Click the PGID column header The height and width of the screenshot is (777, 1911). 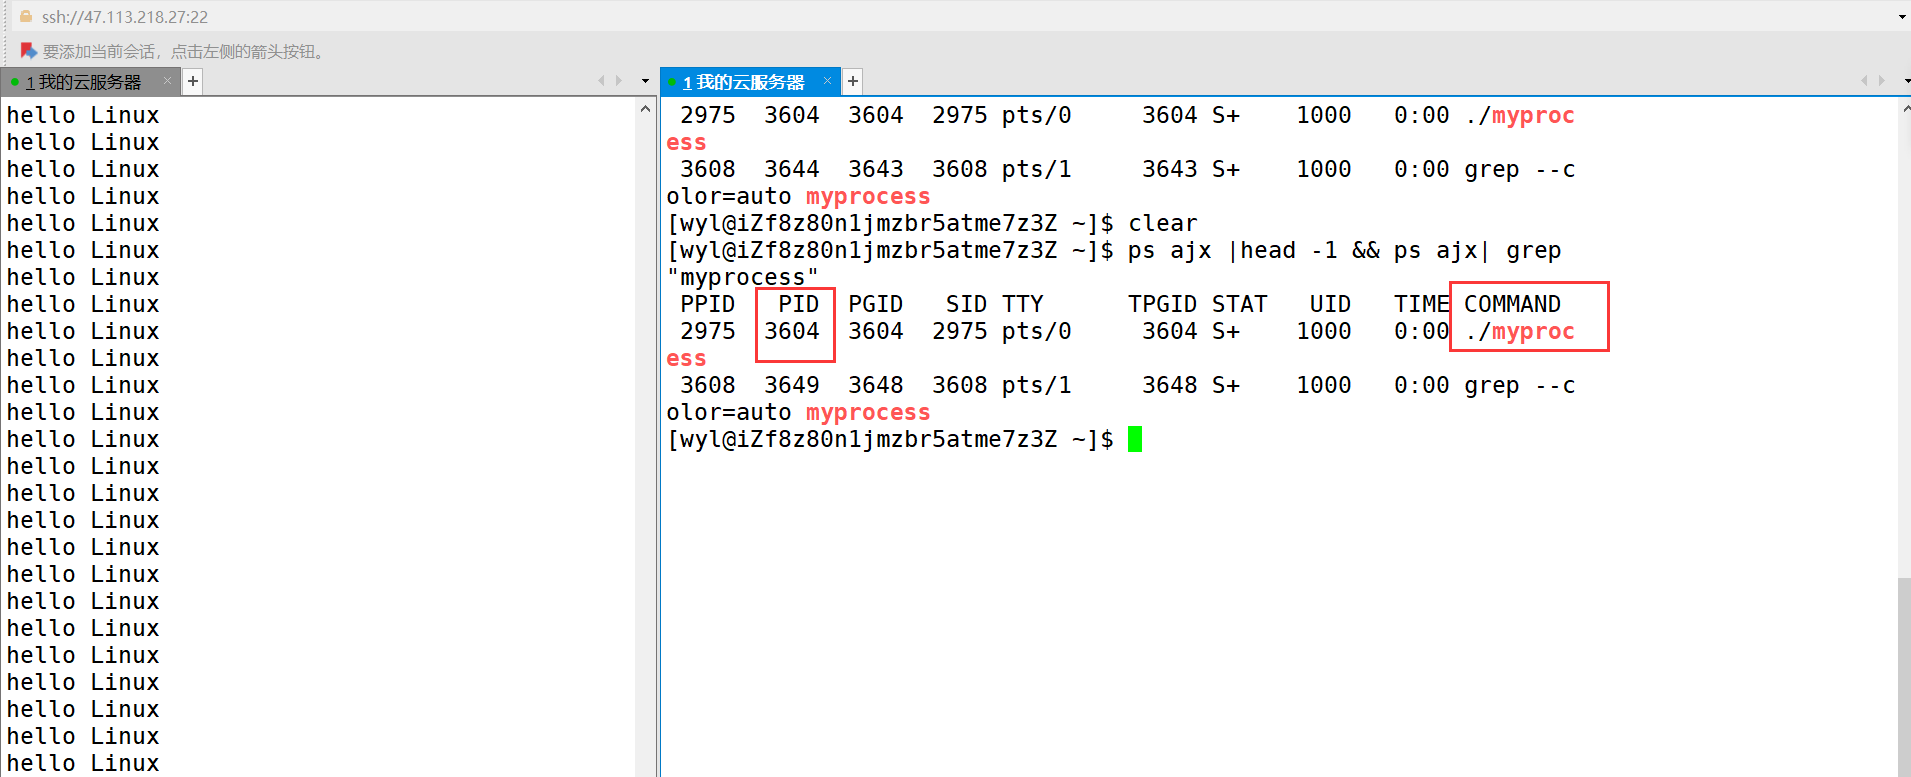876,304
